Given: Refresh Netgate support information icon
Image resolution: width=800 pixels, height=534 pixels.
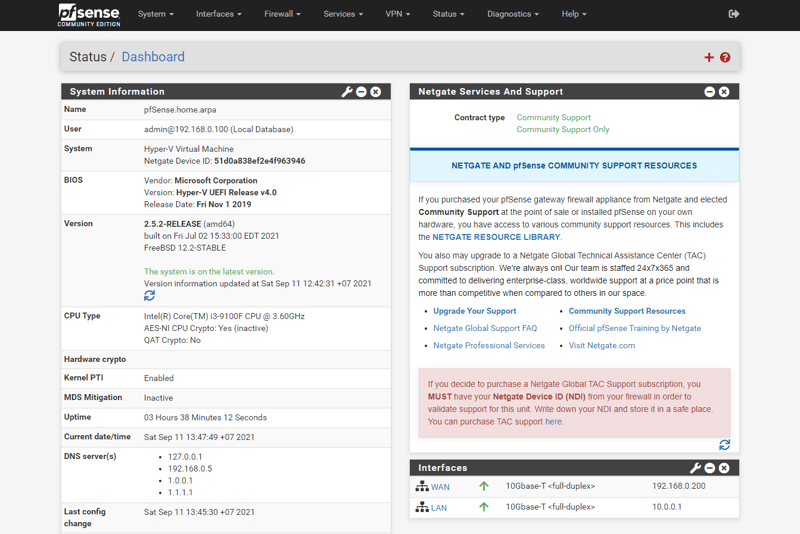Looking at the screenshot, I should tap(724, 444).
